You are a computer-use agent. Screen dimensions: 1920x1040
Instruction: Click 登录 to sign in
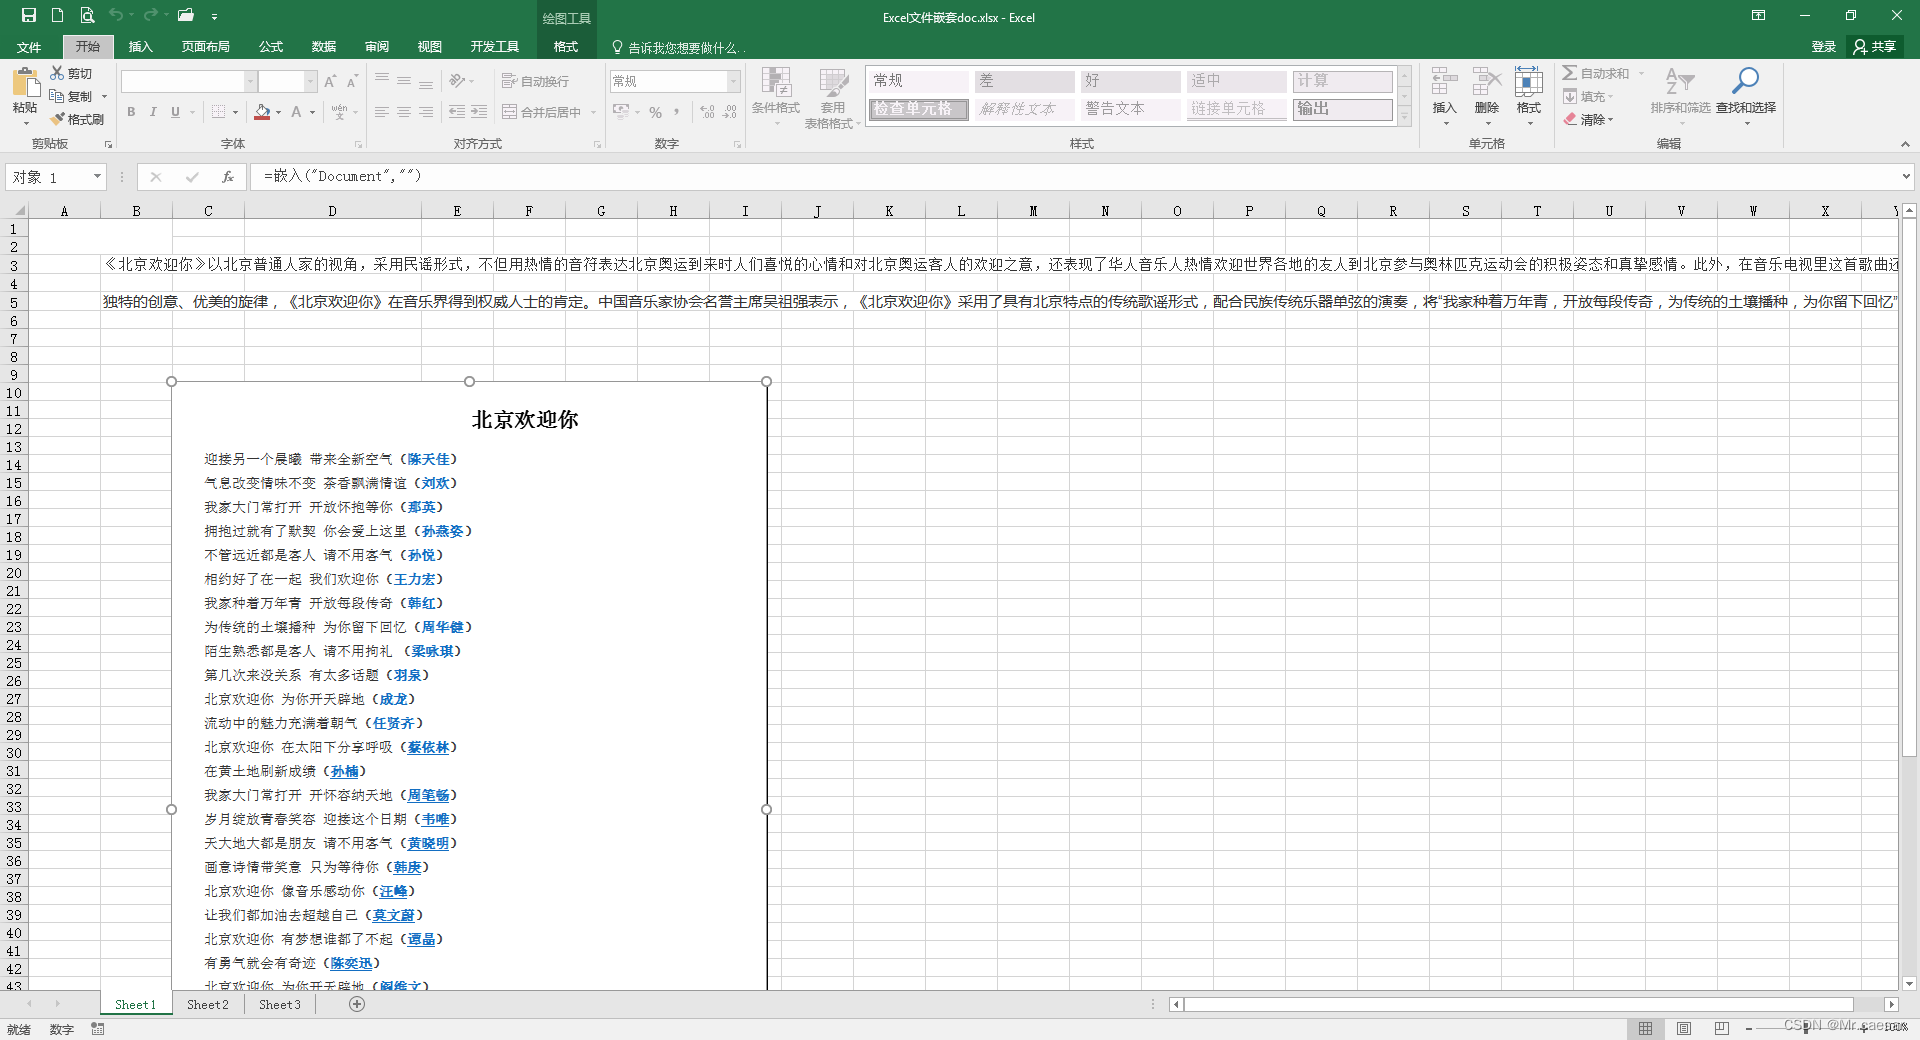click(1824, 47)
